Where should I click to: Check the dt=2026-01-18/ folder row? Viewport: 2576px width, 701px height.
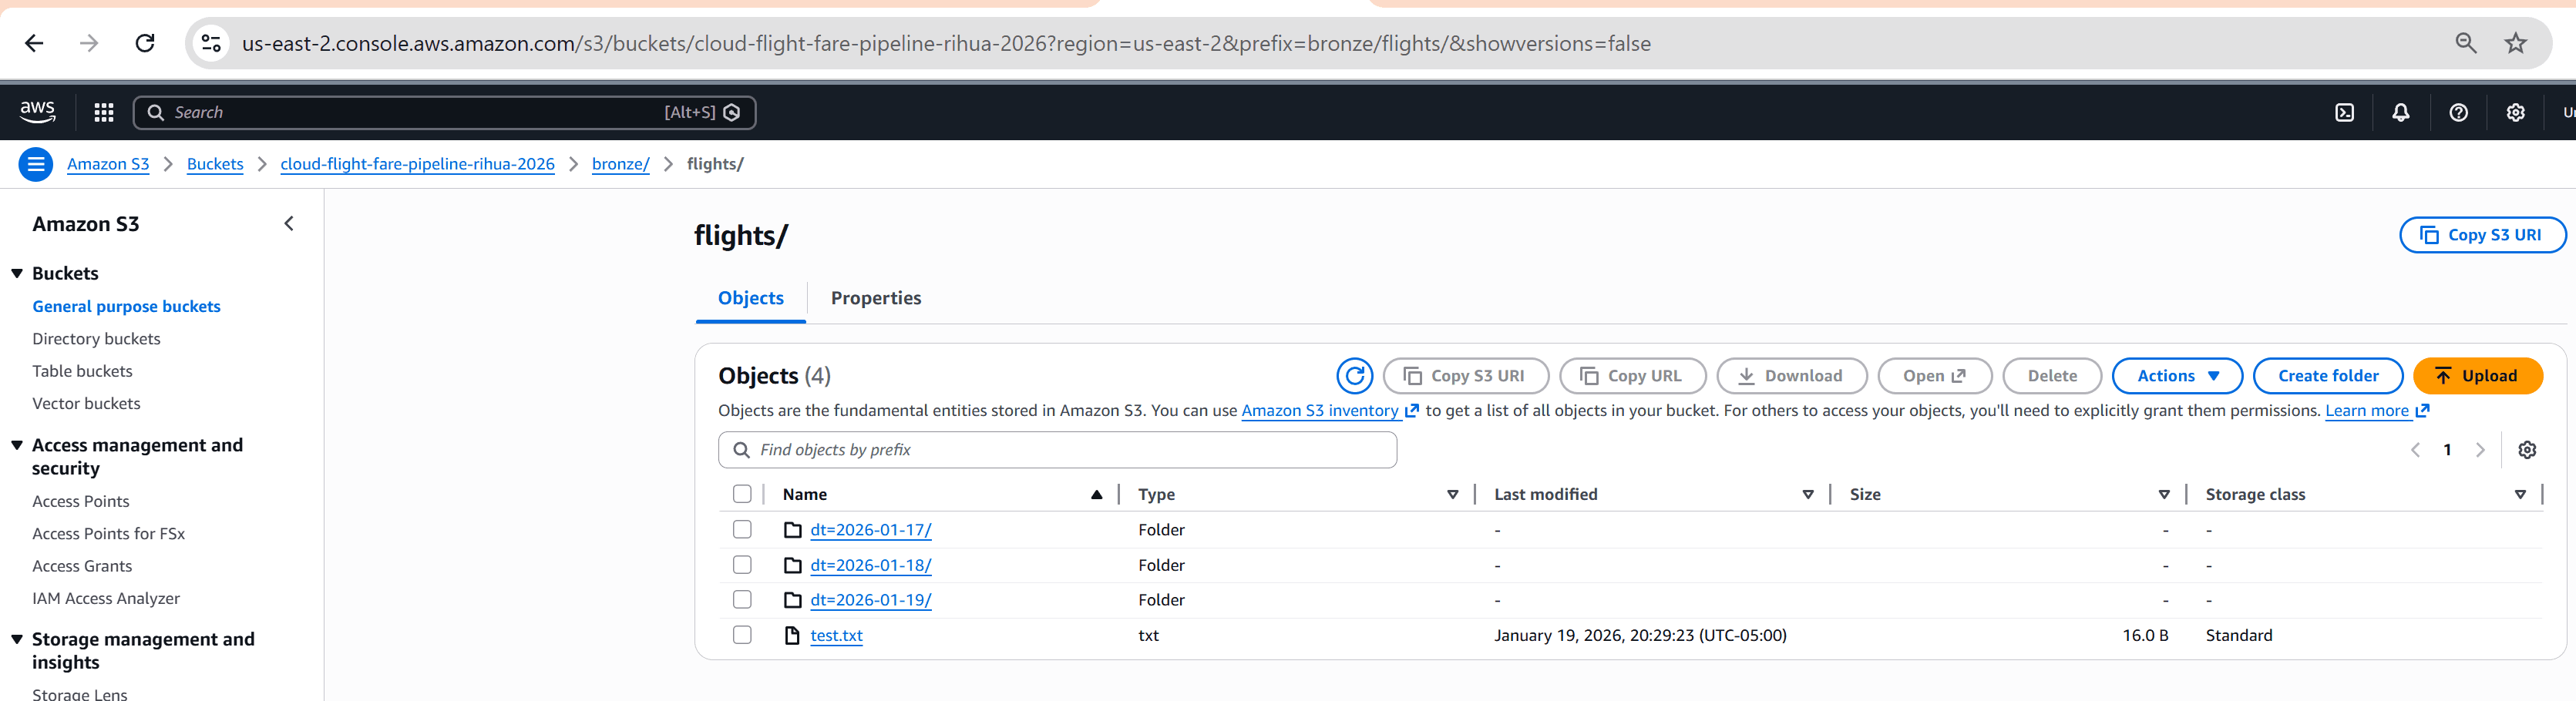pyautogui.click(x=742, y=565)
